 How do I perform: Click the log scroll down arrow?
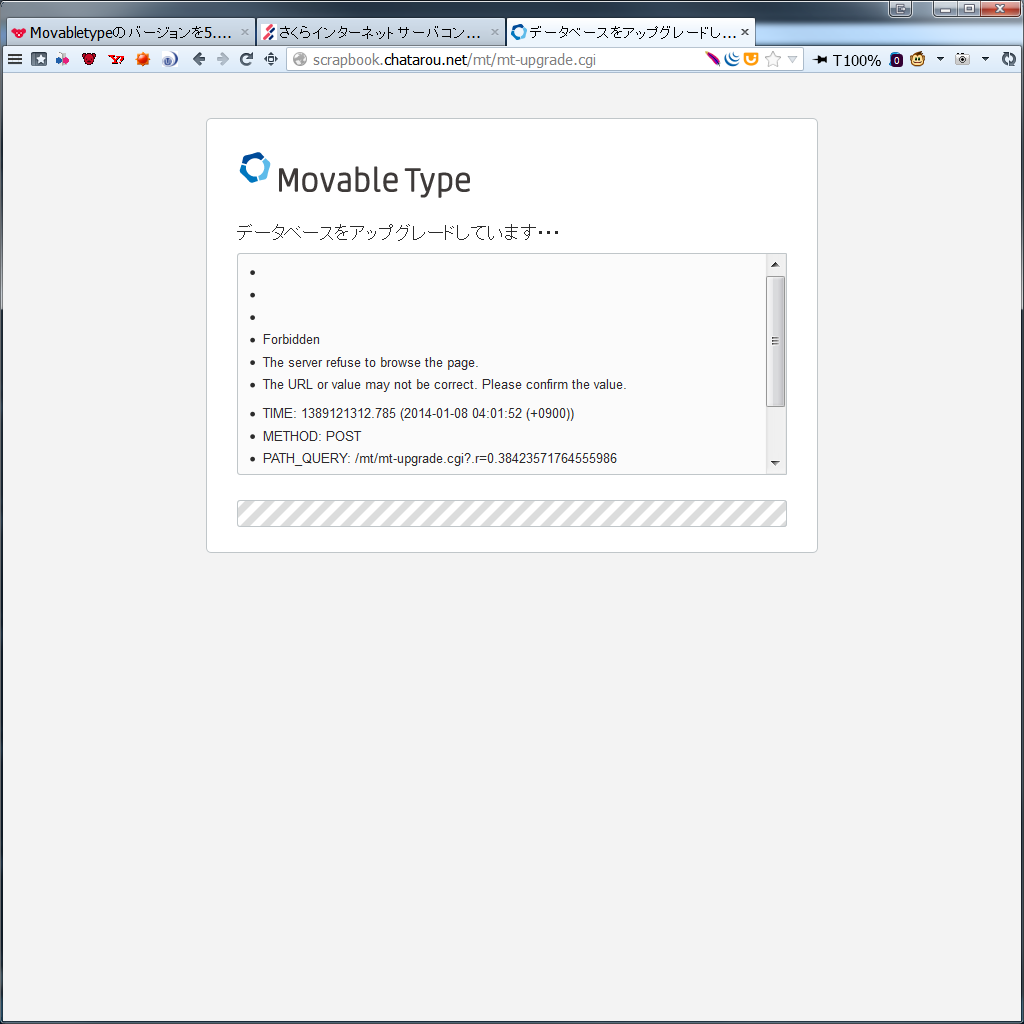(775, 463)
